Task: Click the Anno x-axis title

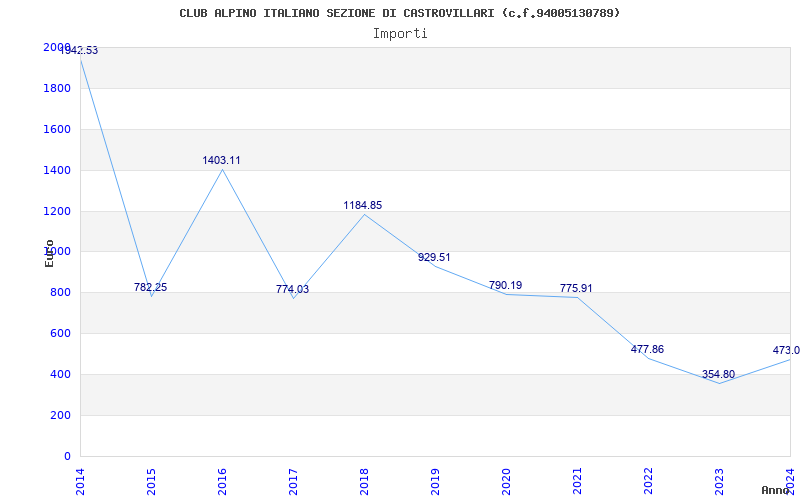Action: [x=776, y=490]
